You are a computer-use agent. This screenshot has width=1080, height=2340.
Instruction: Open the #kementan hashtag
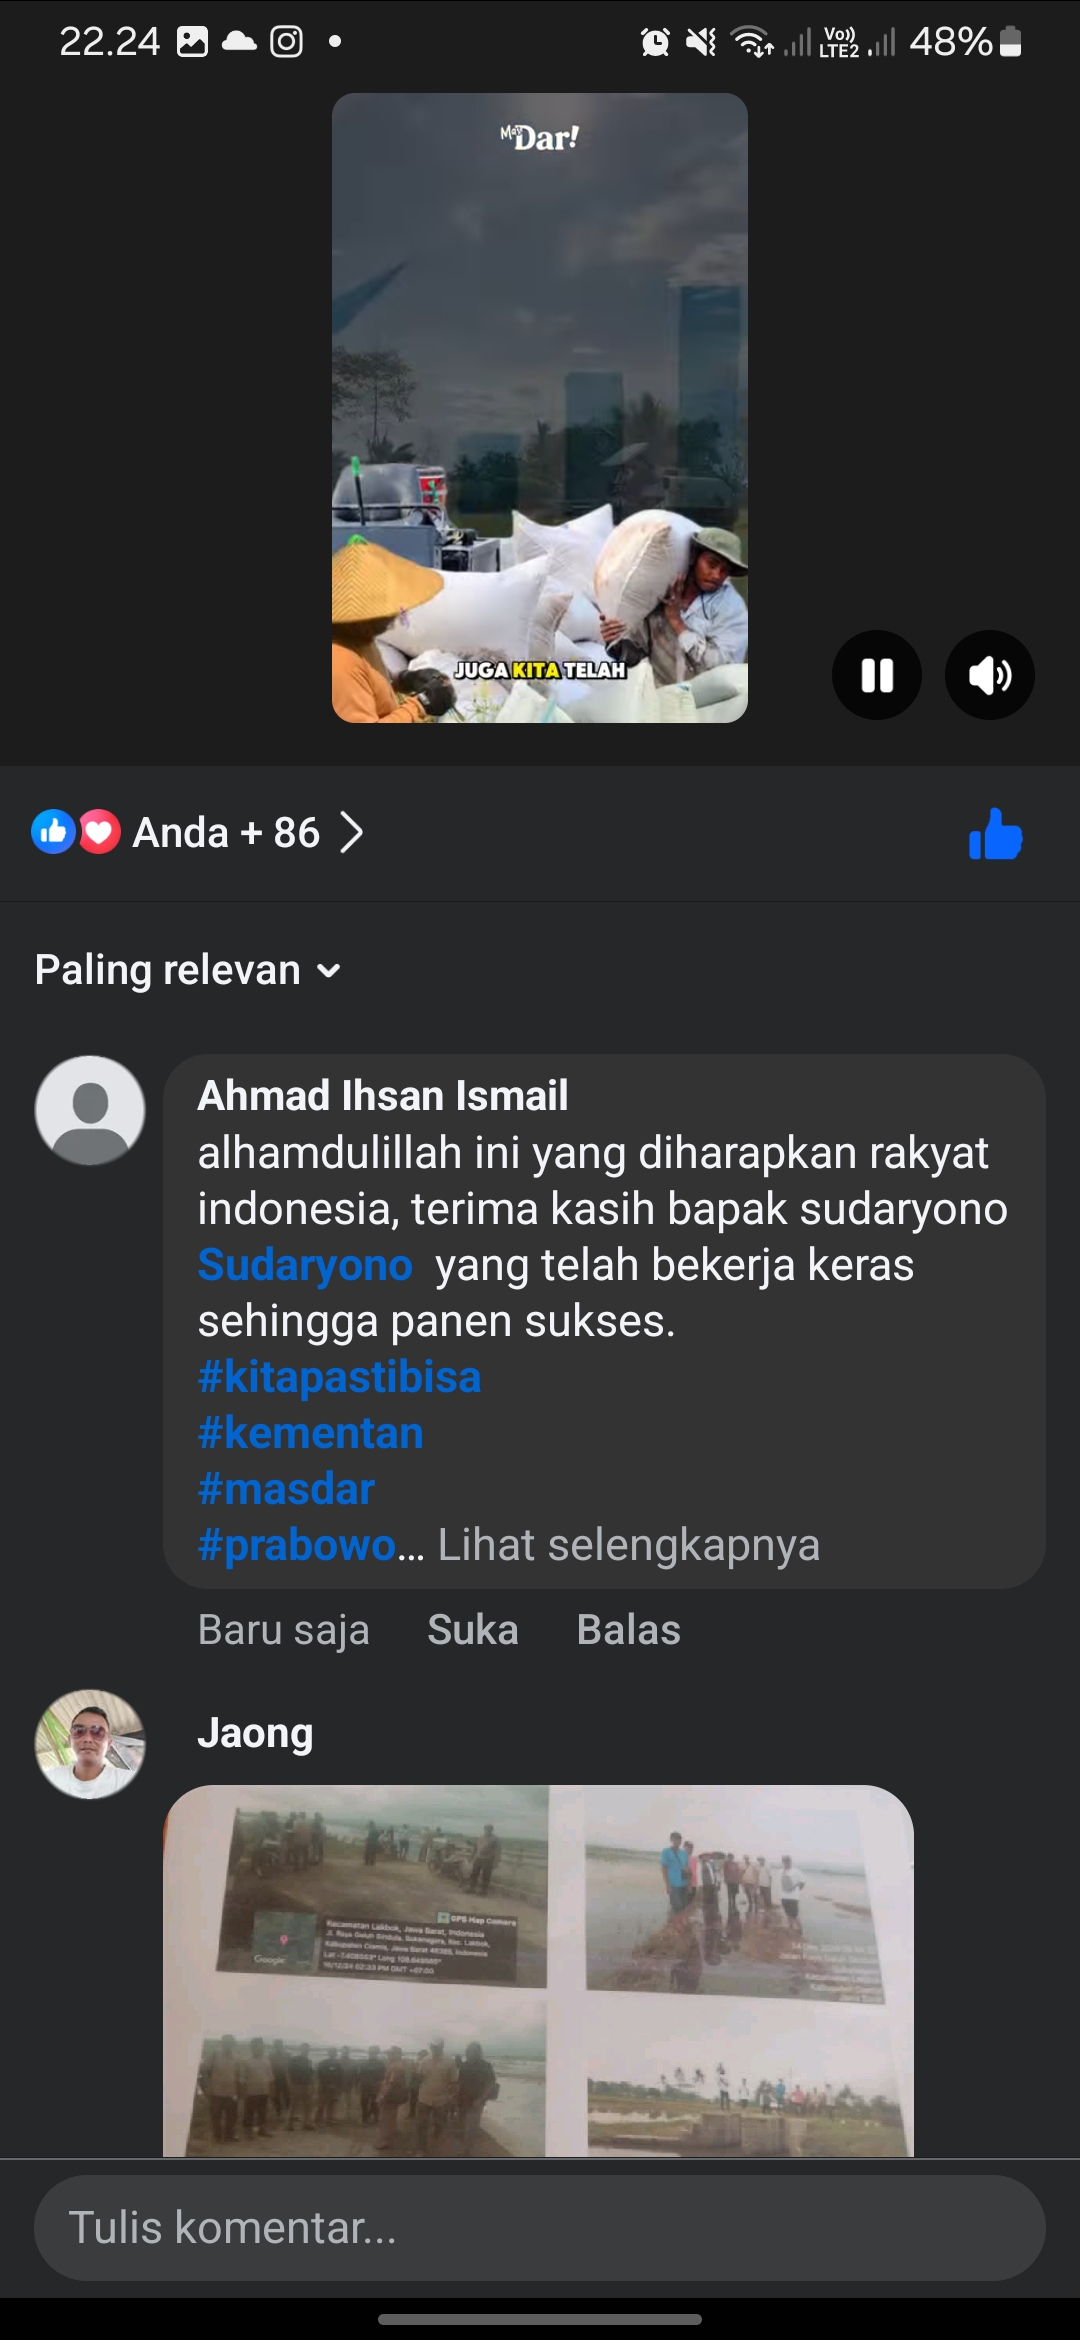click(x=311, y=1433)
